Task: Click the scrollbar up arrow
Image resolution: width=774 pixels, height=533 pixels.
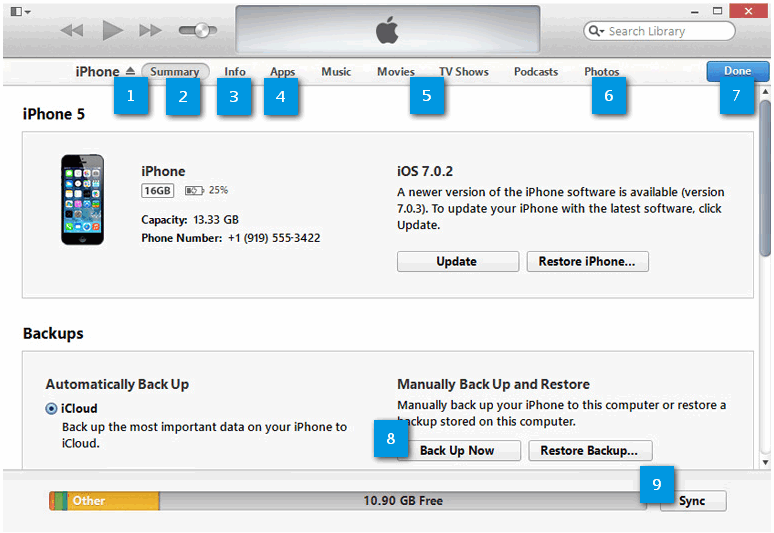Action: 766,91
